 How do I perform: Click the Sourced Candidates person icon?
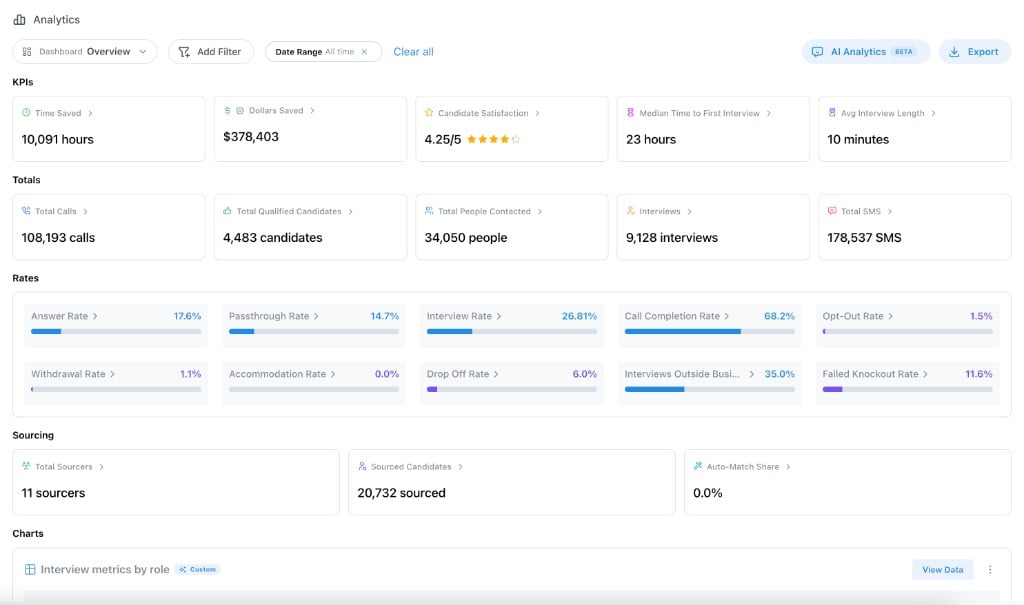pos(362,466)
